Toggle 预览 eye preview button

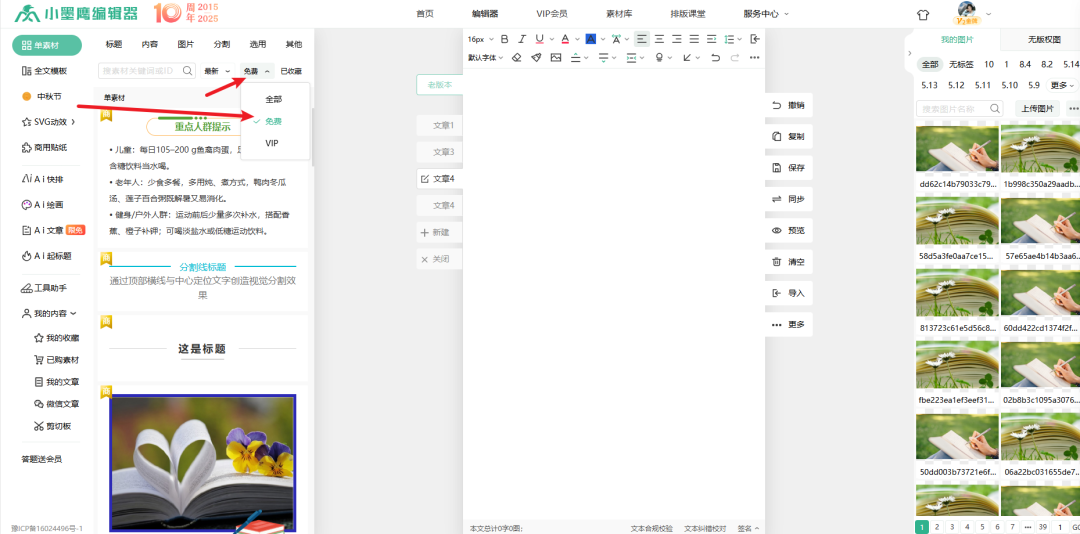(788, 230)
